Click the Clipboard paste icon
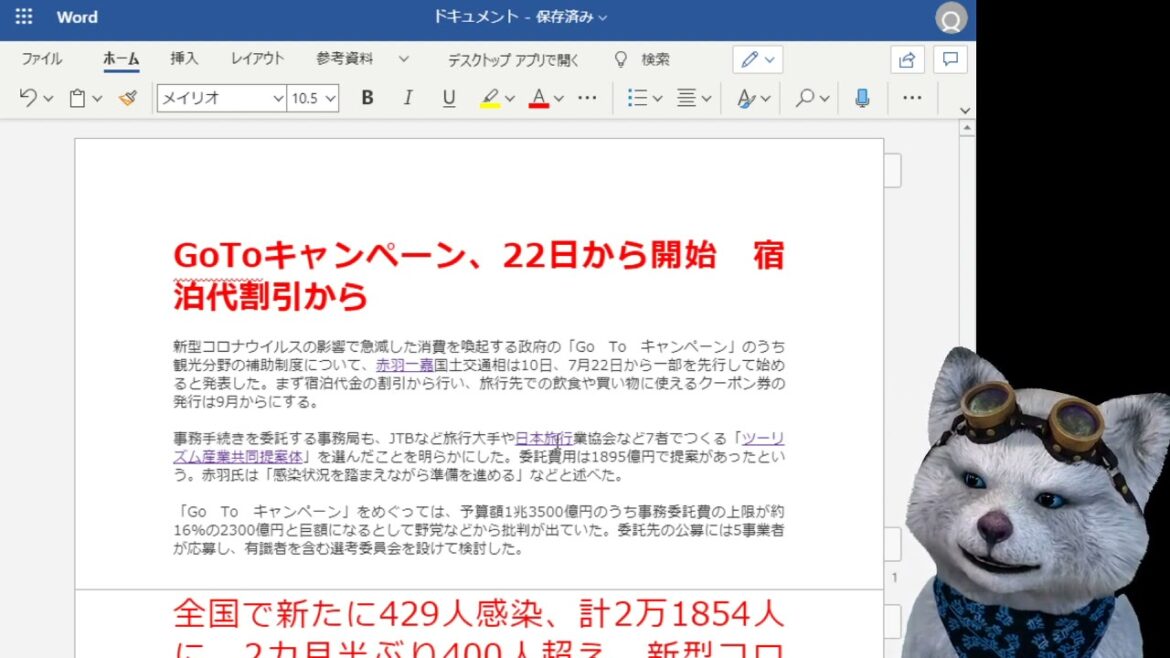Screen dimensions: 1170x658 [x=77, y=98]
